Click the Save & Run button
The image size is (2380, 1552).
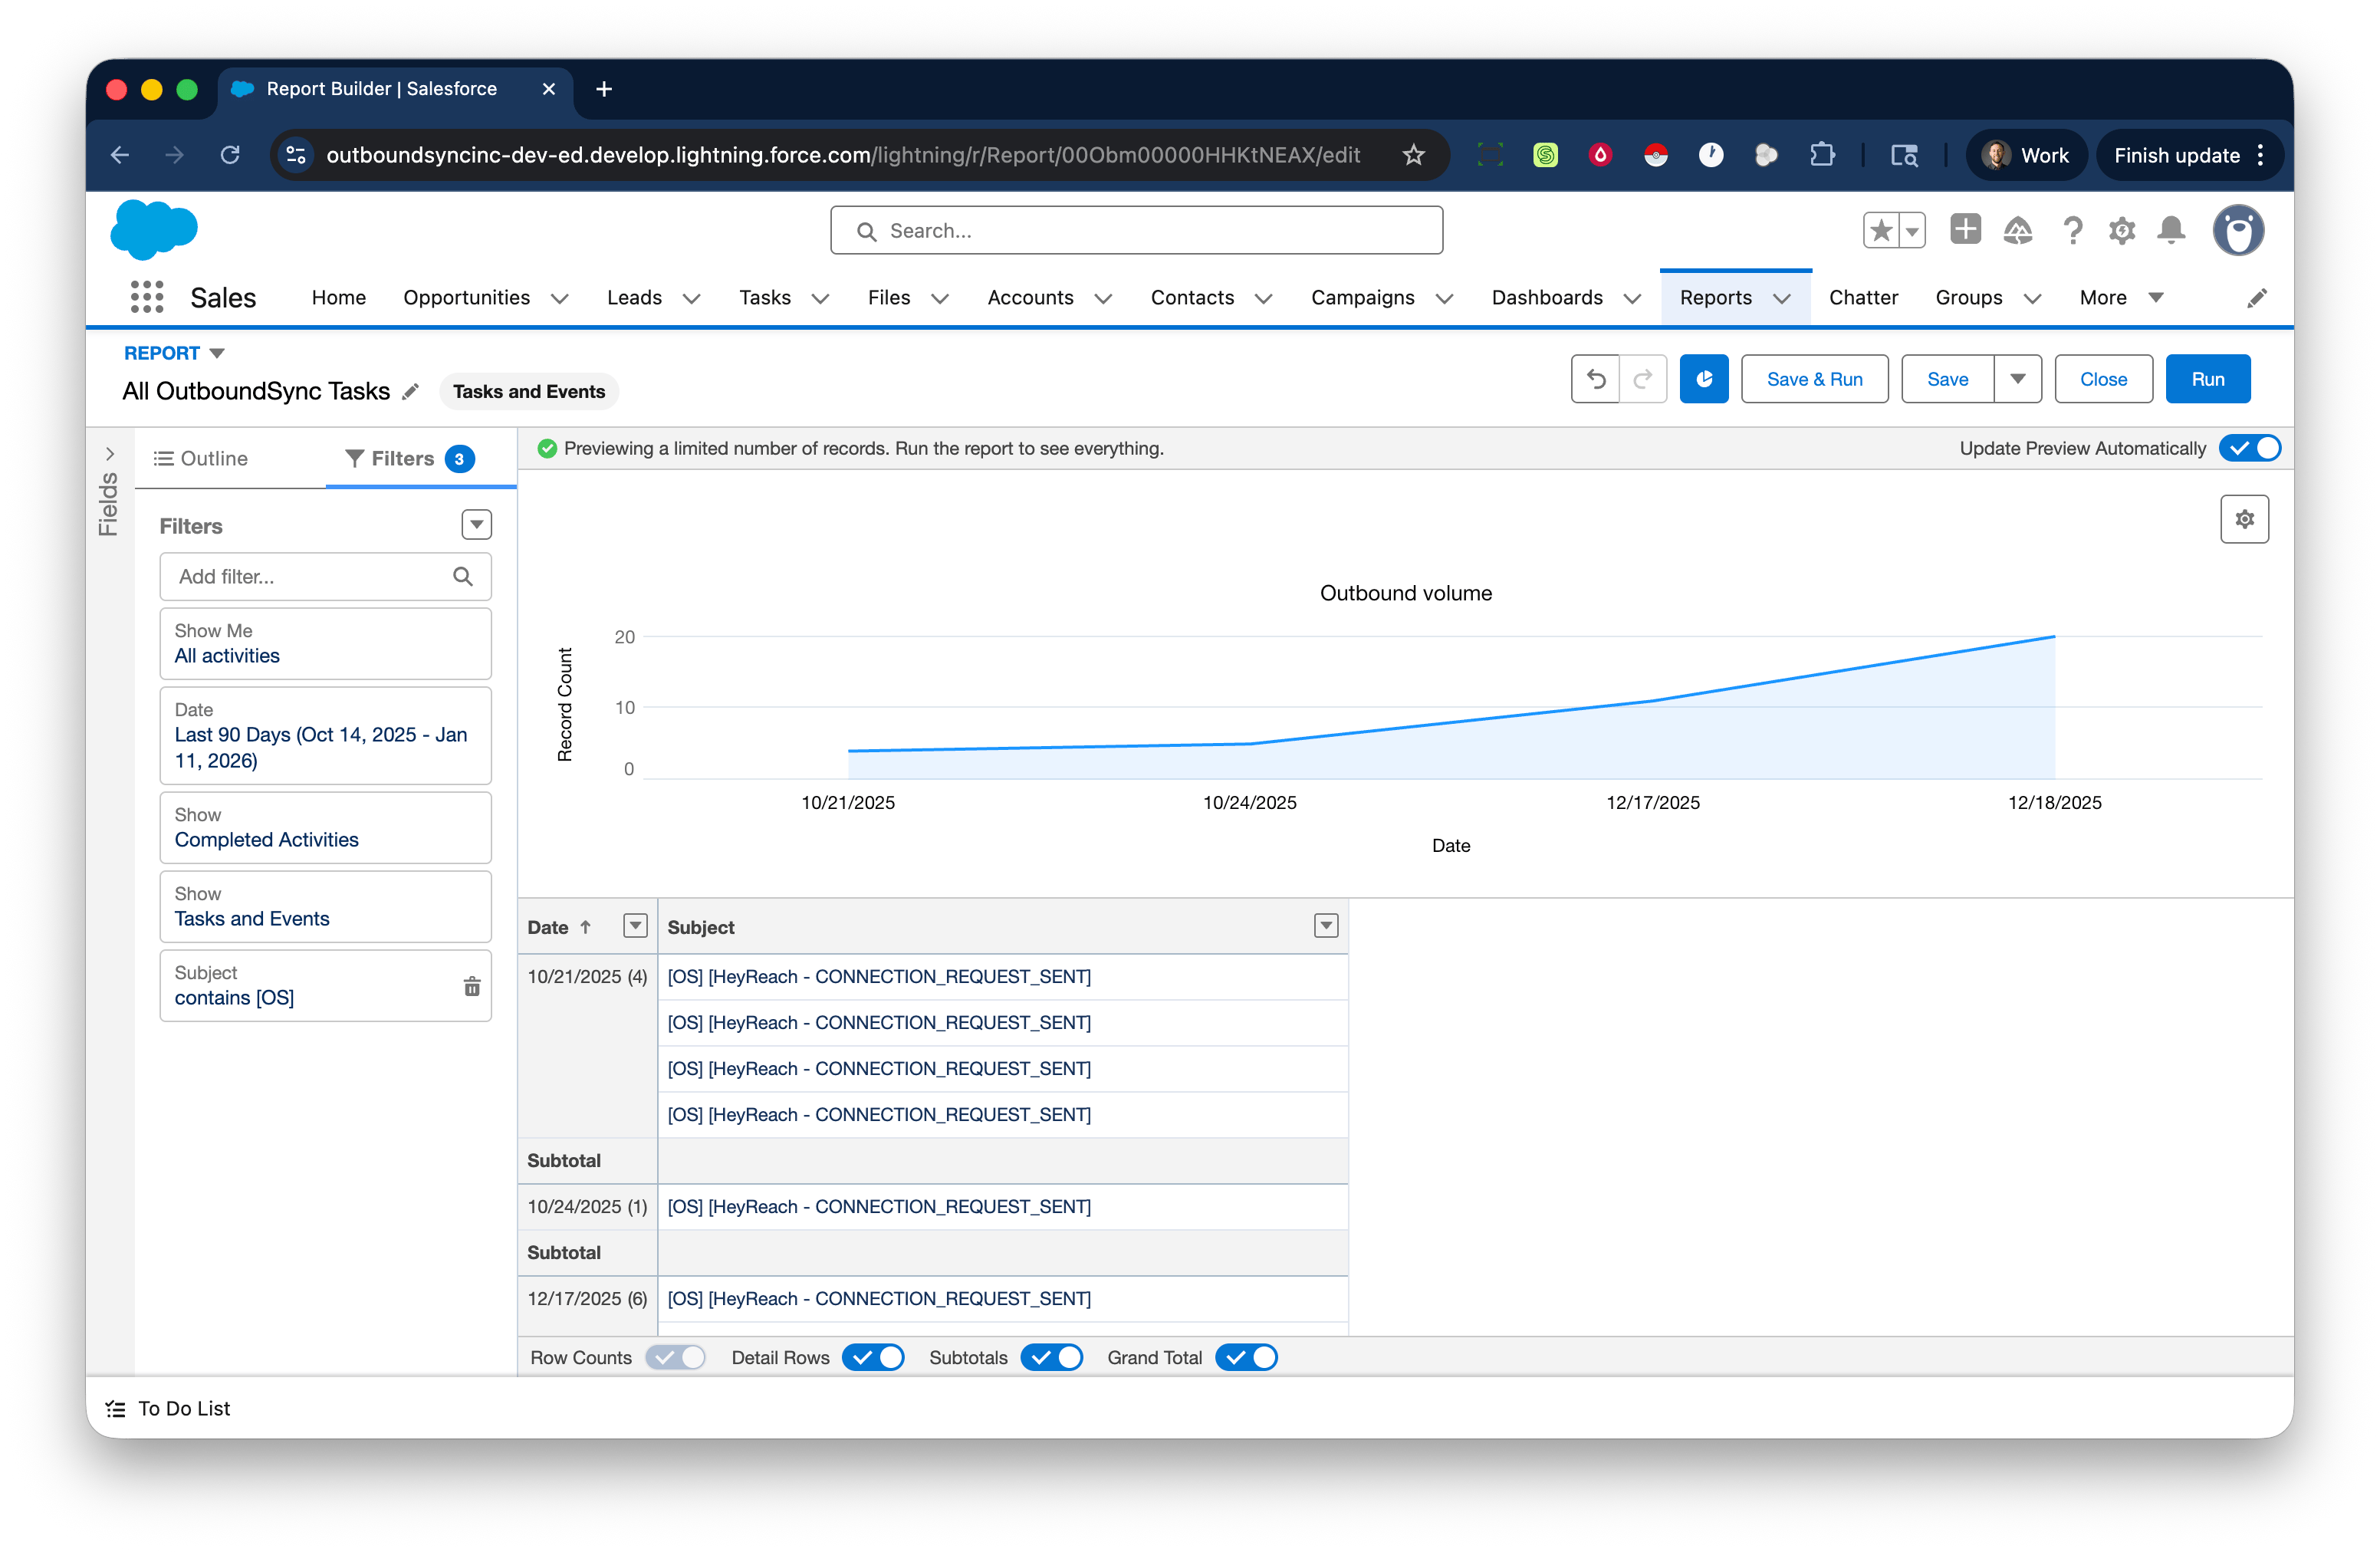1814,379
